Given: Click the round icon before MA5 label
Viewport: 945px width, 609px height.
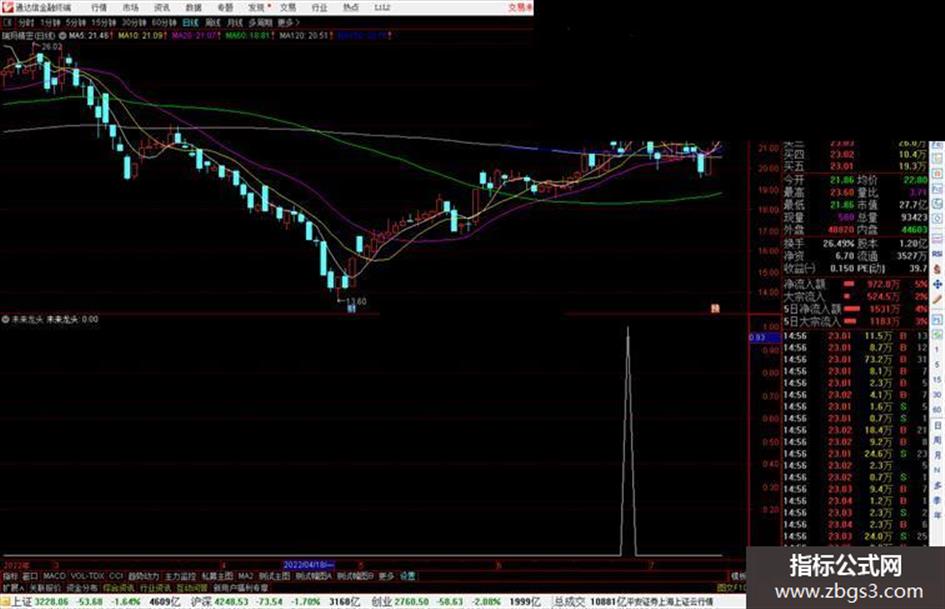Looking at the screenshot, I should tap(63, 36).
